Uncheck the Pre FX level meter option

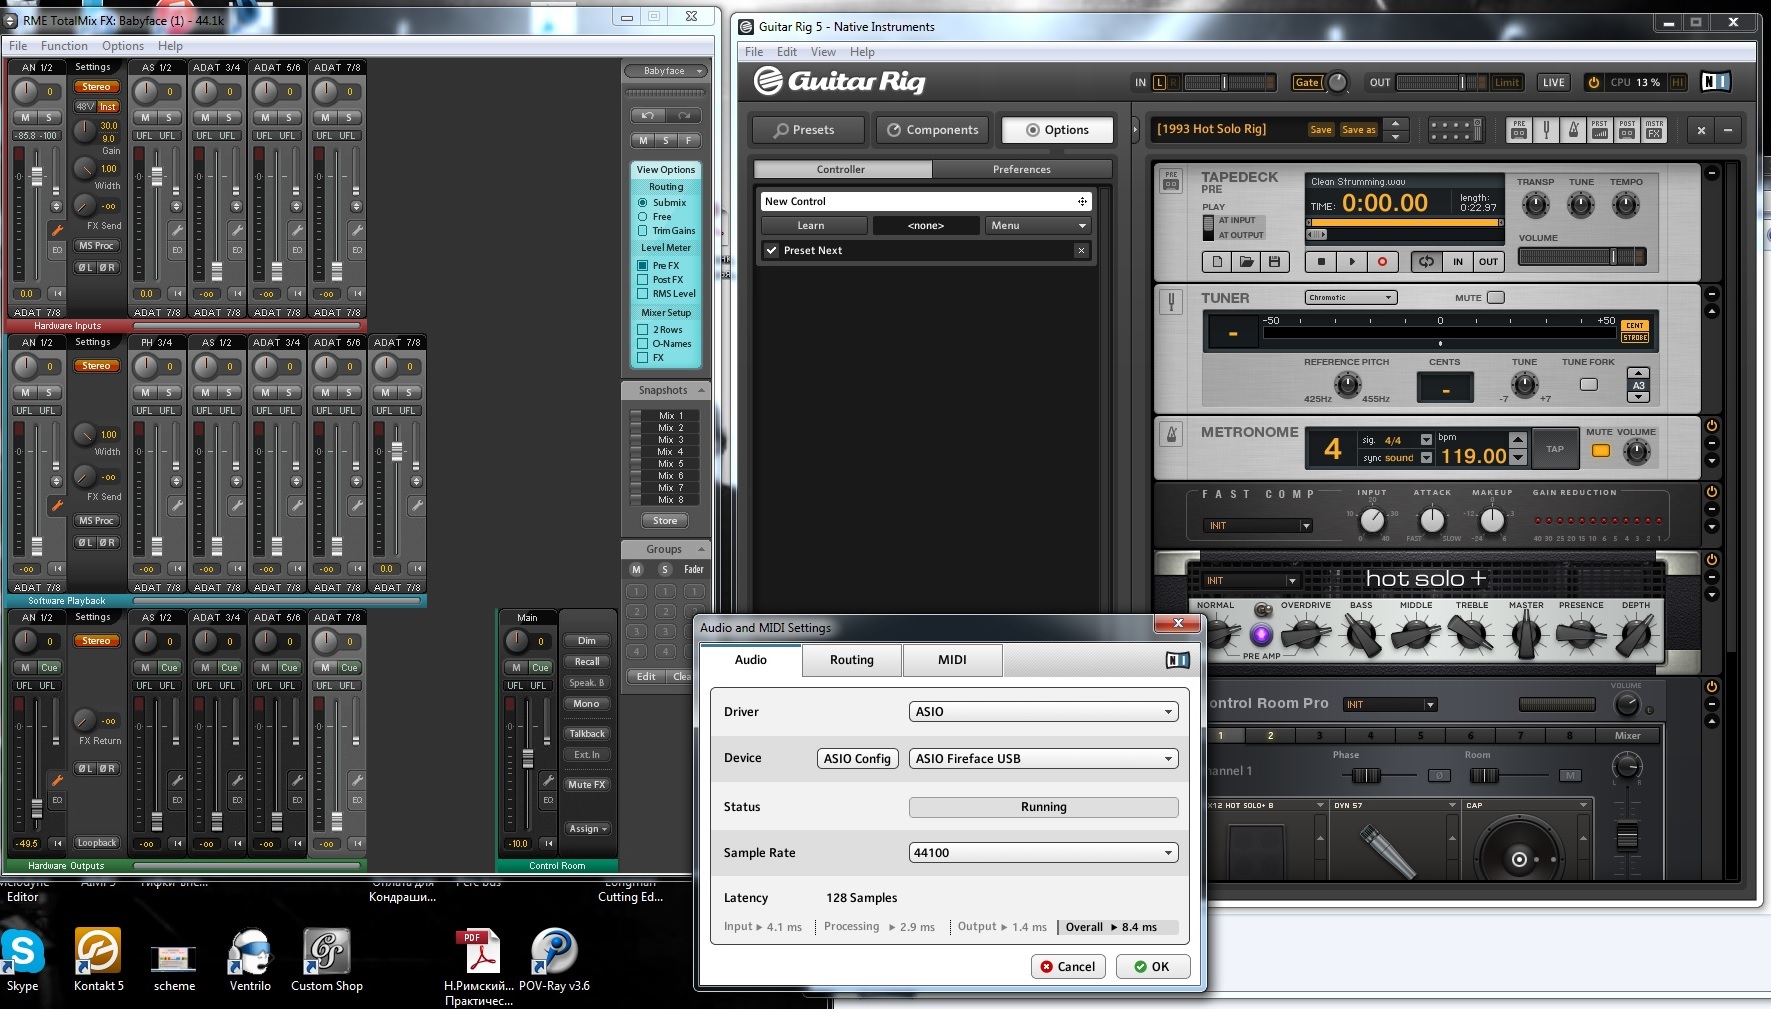coord(643,266)
